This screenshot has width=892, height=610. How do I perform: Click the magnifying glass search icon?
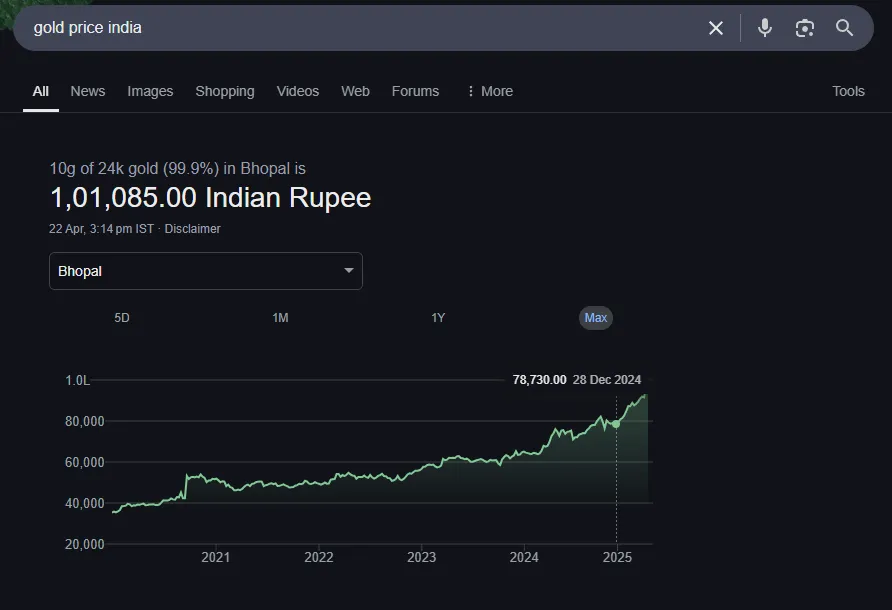844,28
